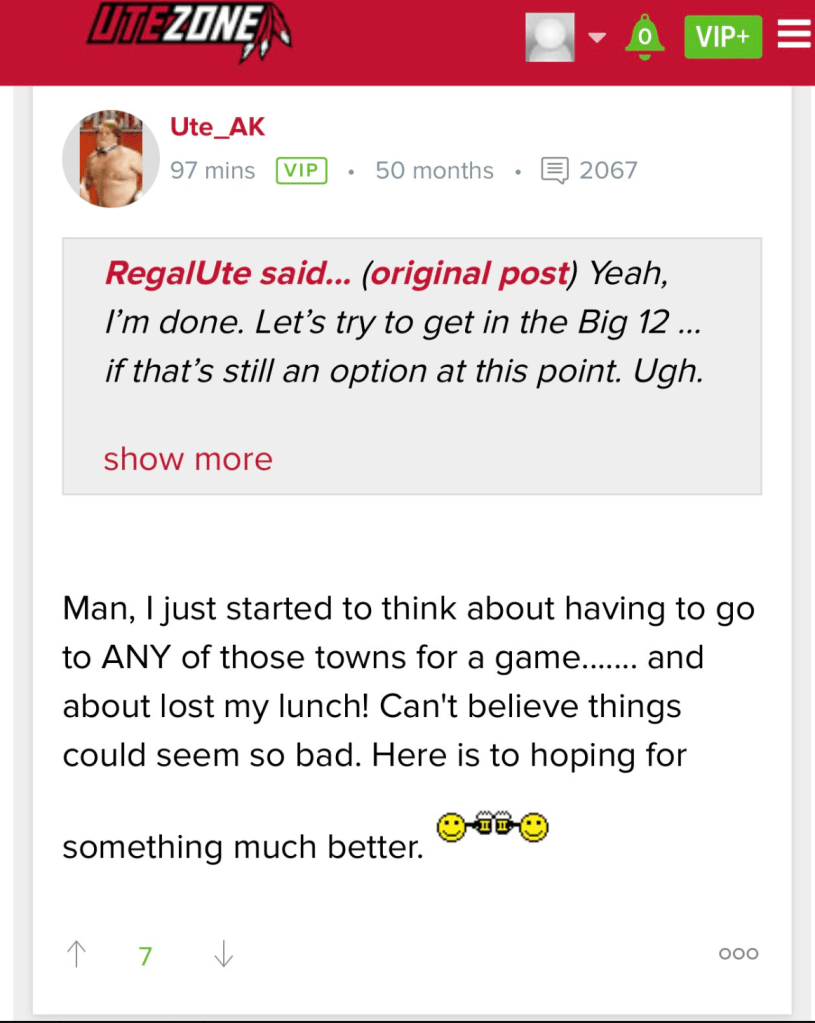
Task: Click the 97 mins timestamp
Action: pyautogui.click(x=212, y=170)
